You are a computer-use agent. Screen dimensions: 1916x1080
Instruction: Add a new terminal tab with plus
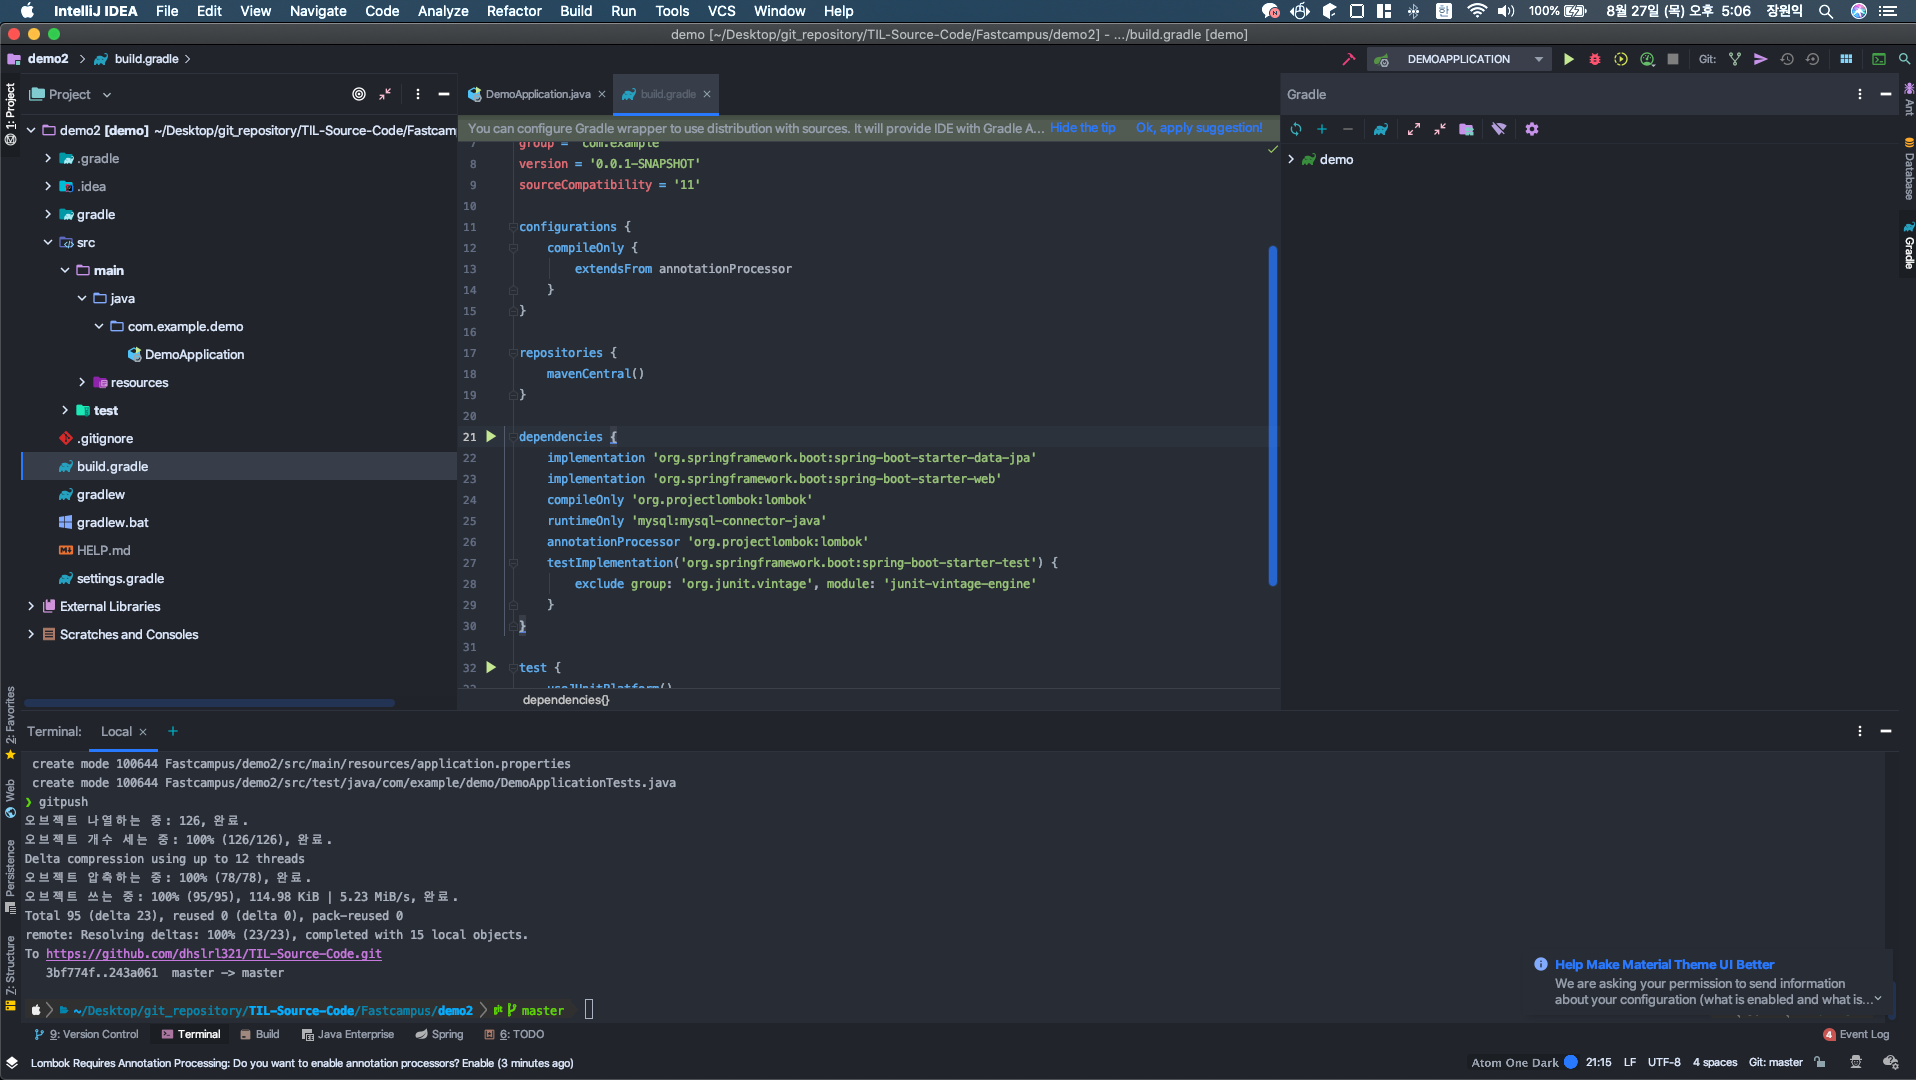click(x=173, y=731)
